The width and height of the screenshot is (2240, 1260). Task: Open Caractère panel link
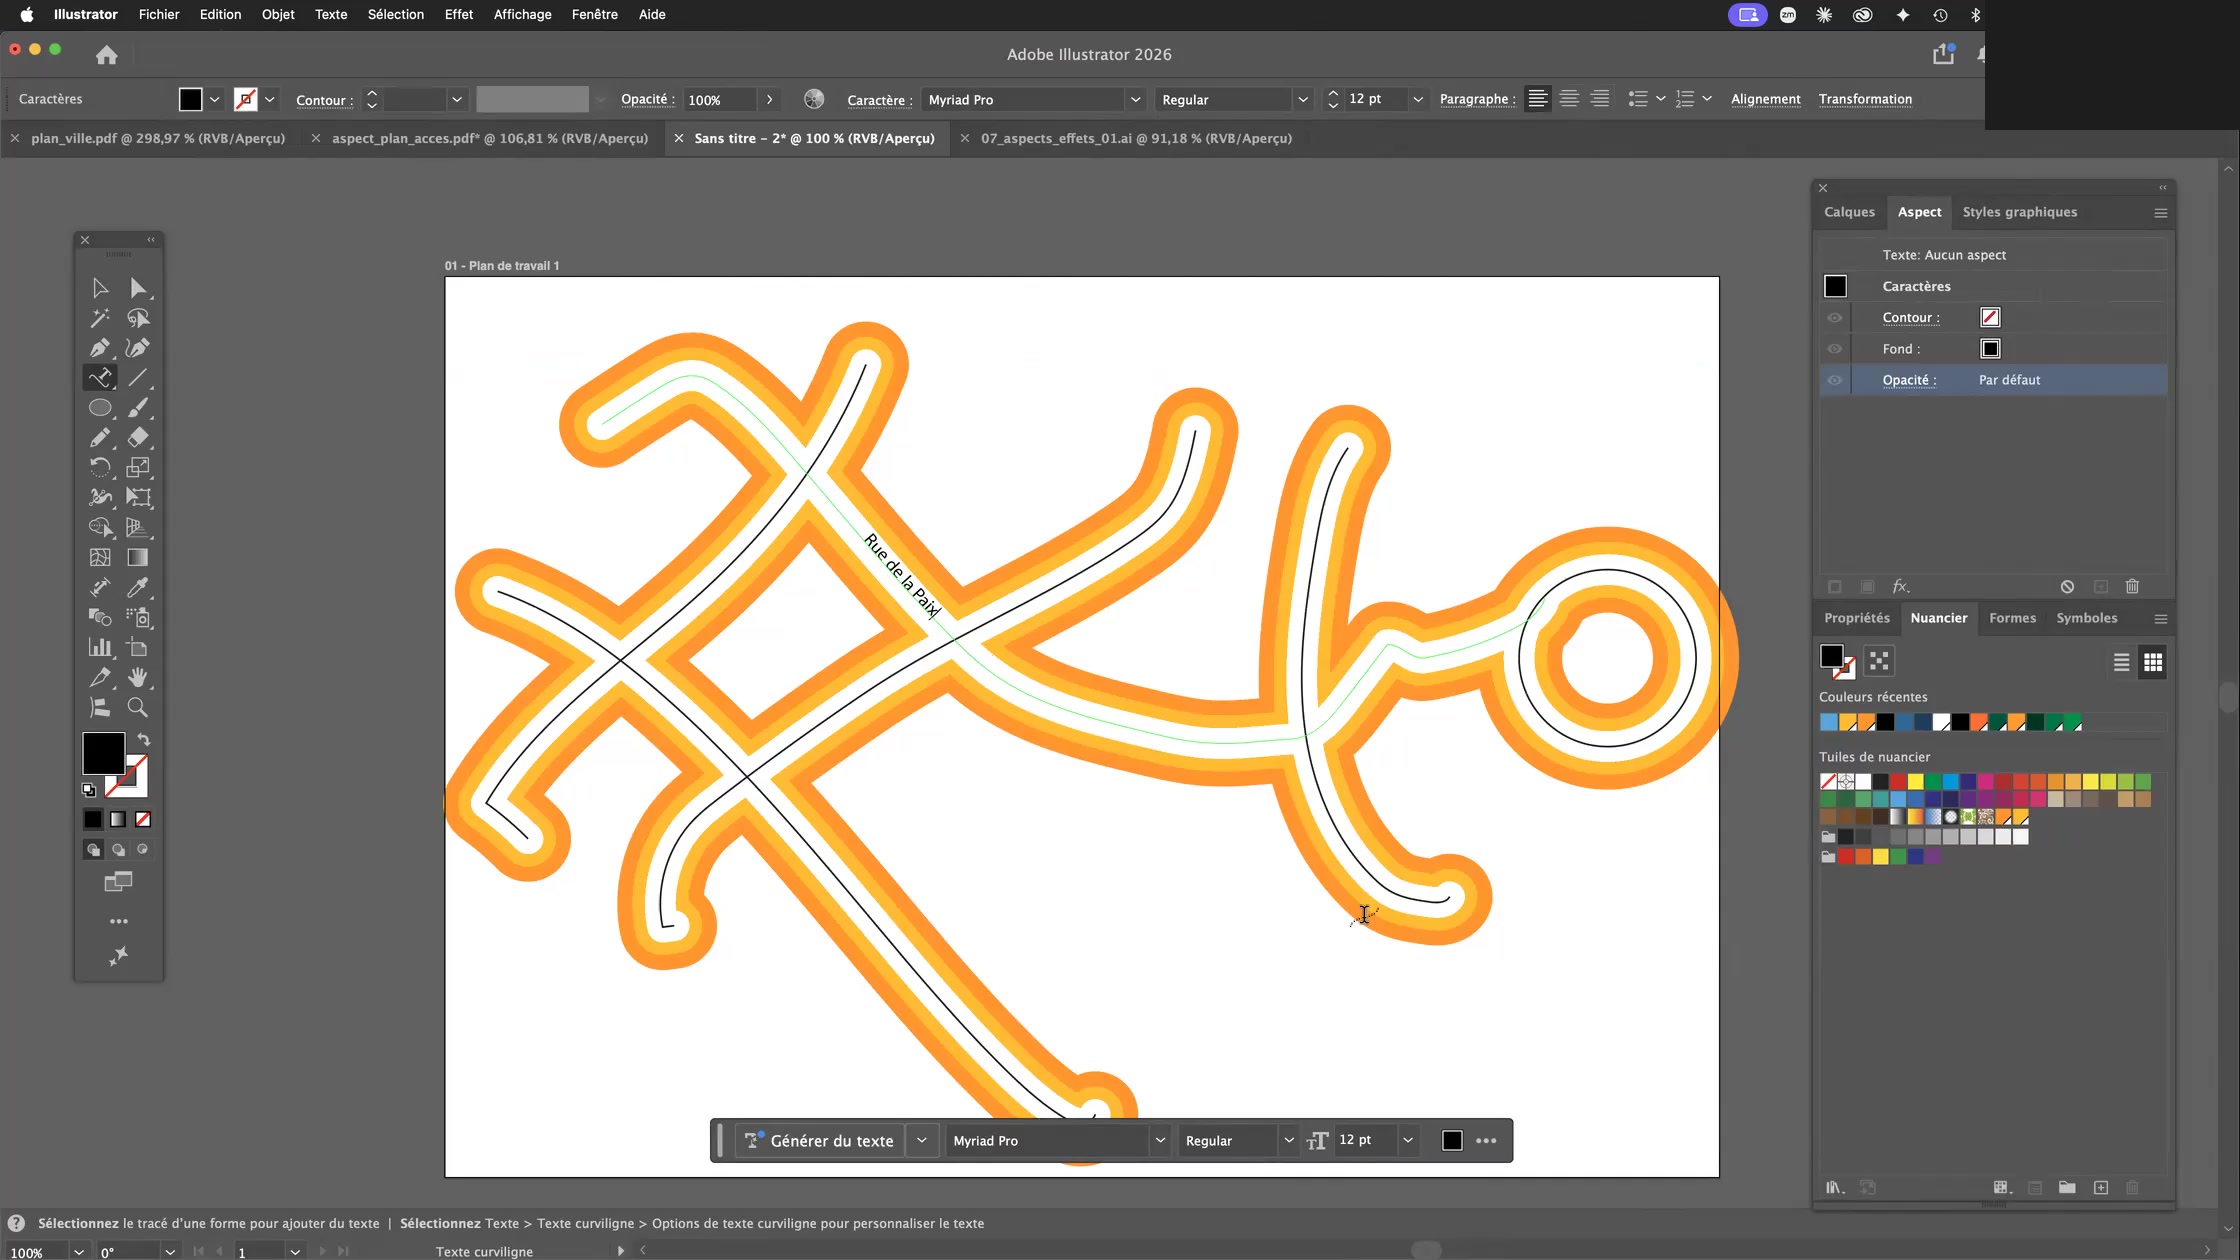coord(879,100)
